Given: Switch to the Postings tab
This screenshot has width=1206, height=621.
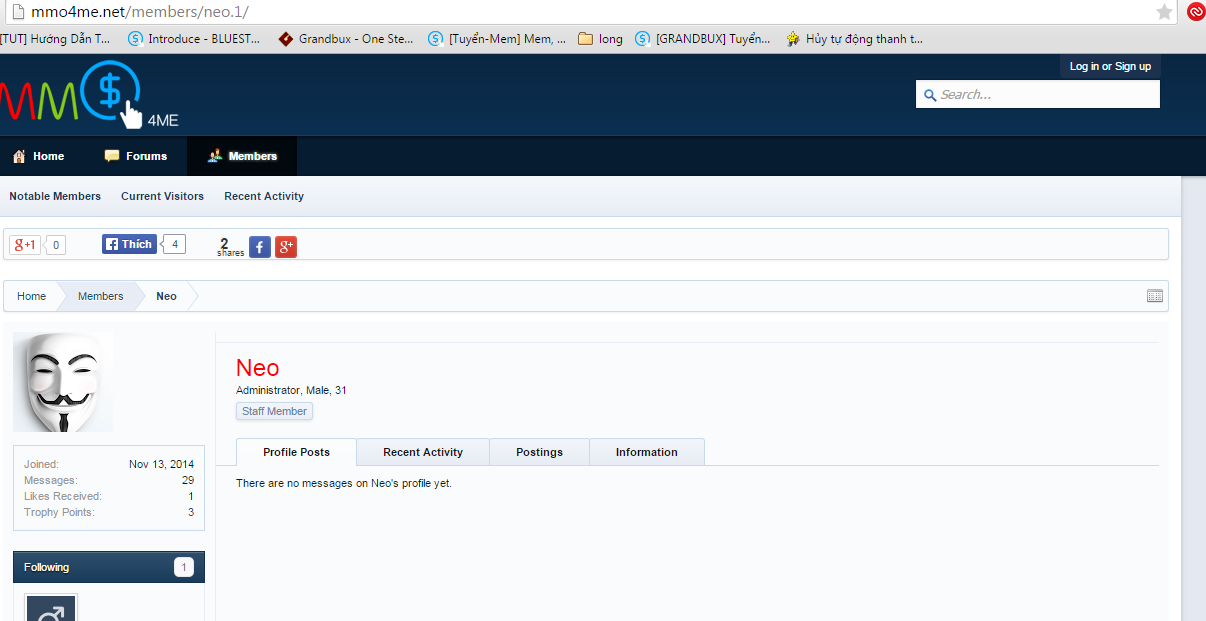Looking at the screenshot, I should (x=539, y=452).
